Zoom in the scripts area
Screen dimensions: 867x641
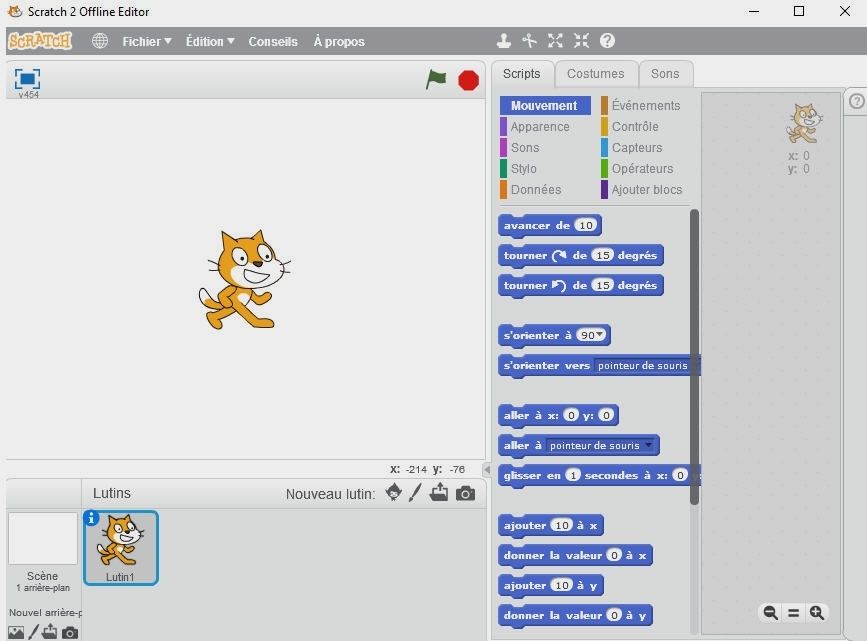pyautogui.click(x=817, y=613)
